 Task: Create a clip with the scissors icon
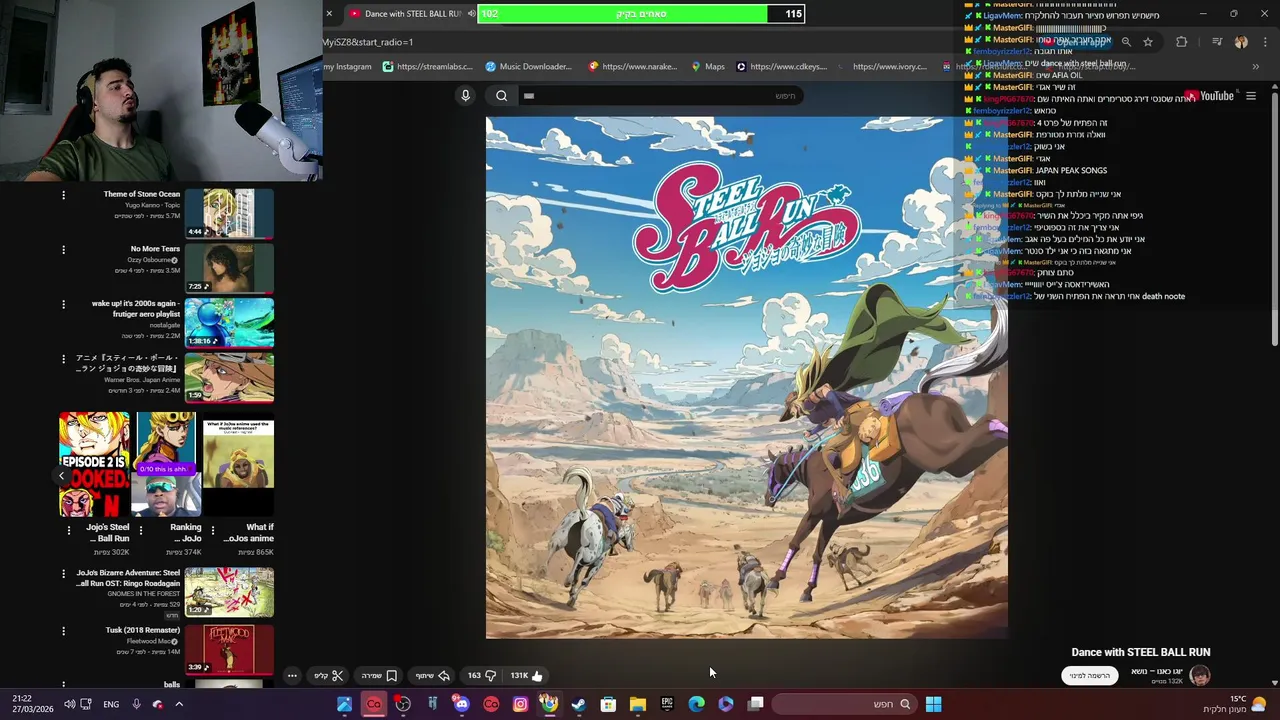click(x=328, y=676)
